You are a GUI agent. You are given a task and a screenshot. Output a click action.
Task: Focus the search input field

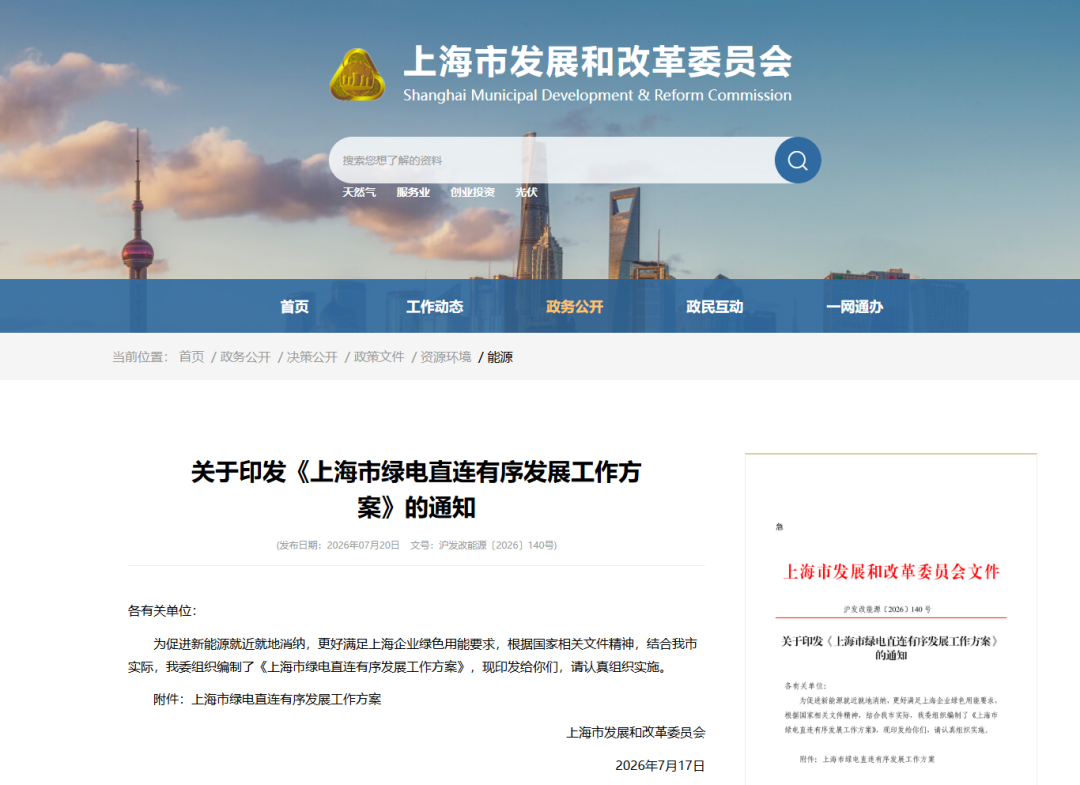coord(552,160)
